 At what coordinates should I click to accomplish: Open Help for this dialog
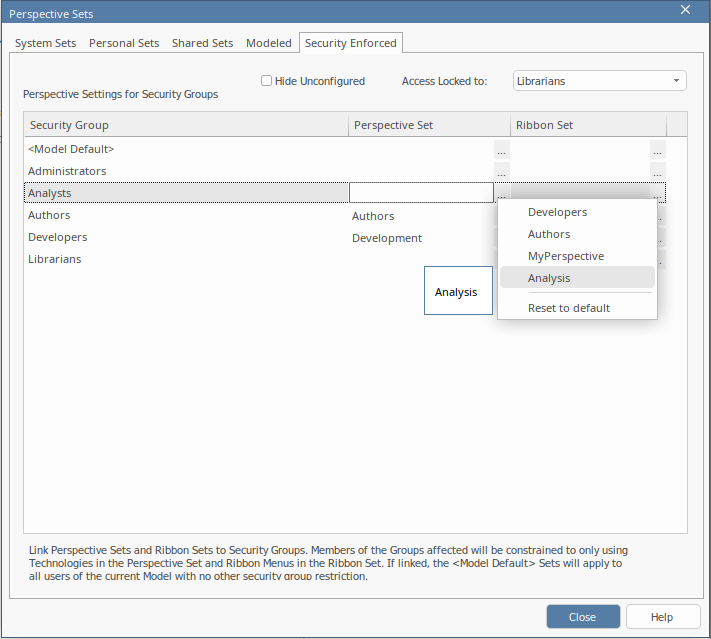coord(661,617)
